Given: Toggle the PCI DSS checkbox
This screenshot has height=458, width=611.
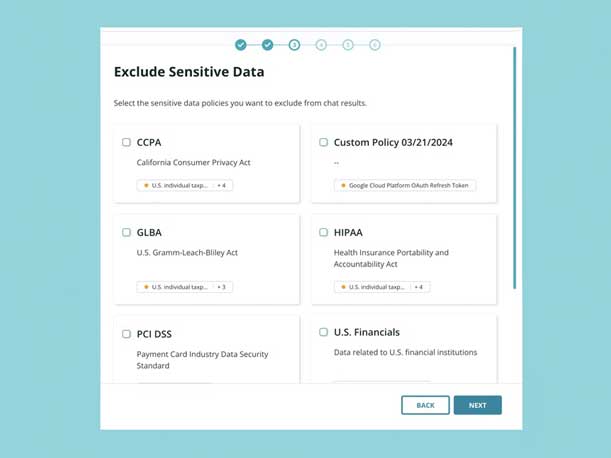Looking at the screenshot, I should [126, 334].
